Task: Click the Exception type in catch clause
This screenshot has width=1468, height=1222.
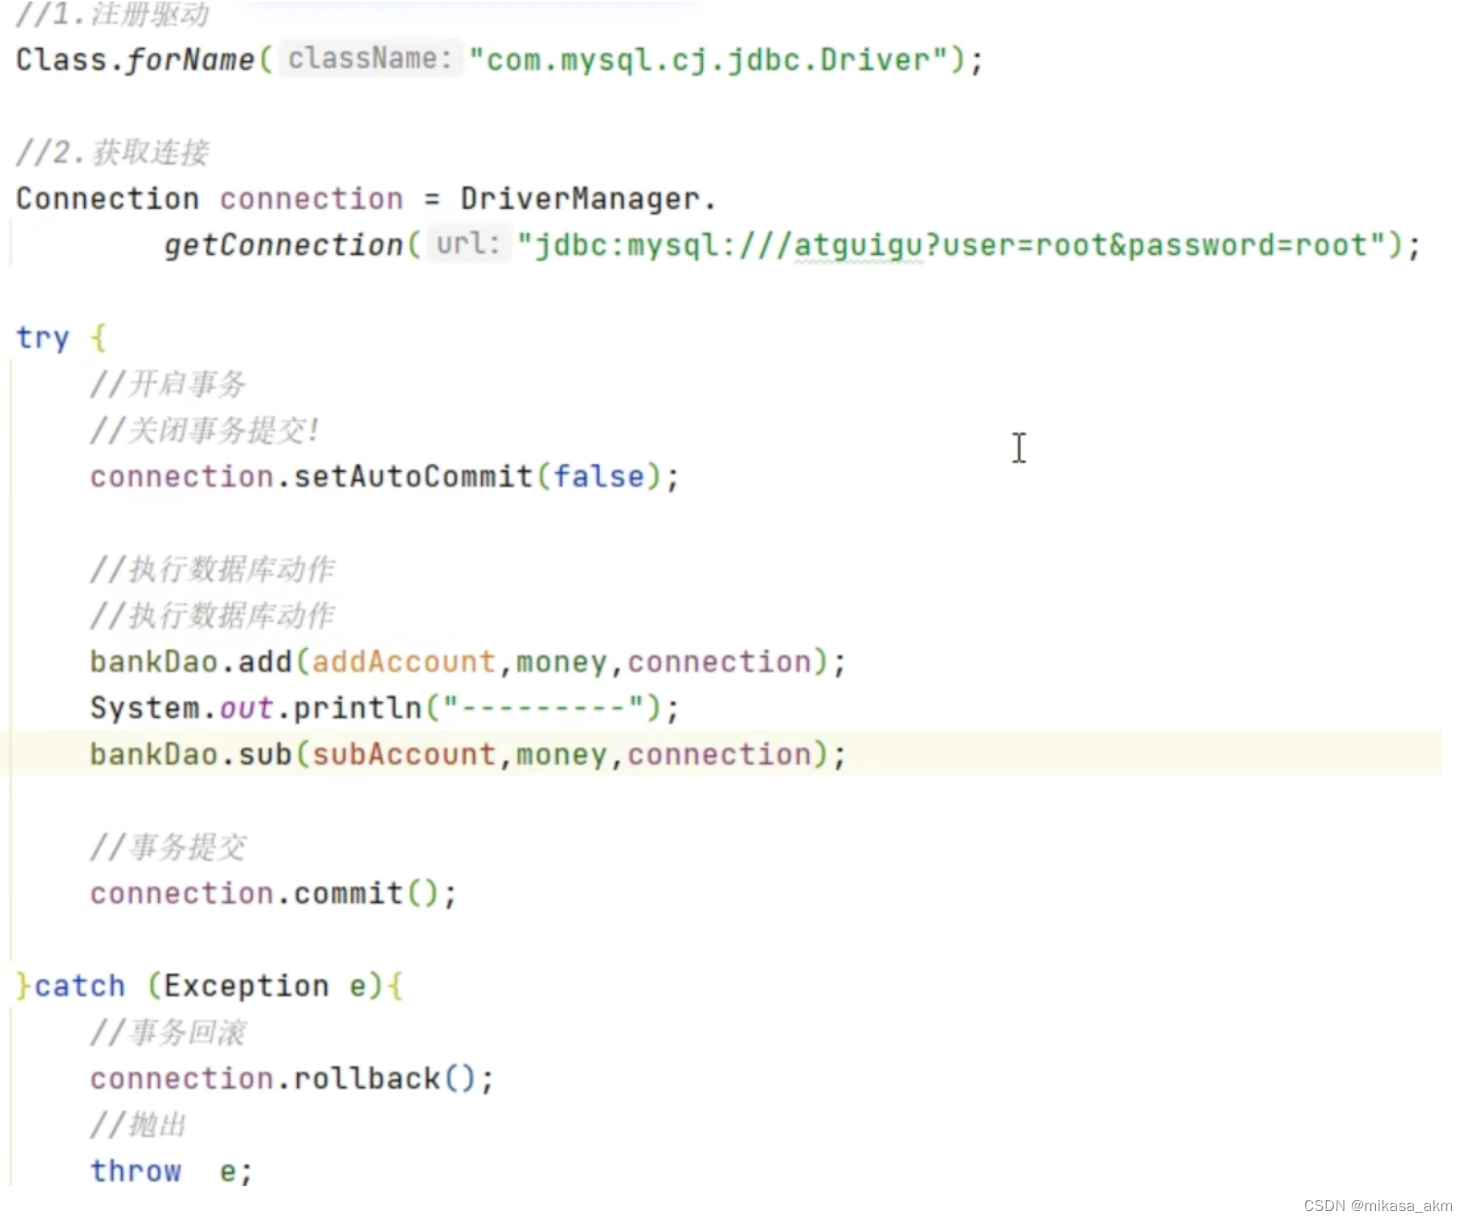Action: 247,986
